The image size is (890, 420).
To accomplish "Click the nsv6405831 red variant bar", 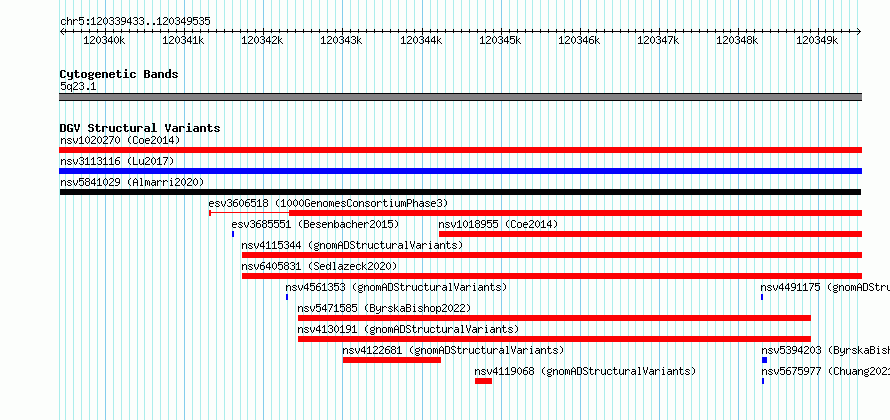I will click(552, 276).
